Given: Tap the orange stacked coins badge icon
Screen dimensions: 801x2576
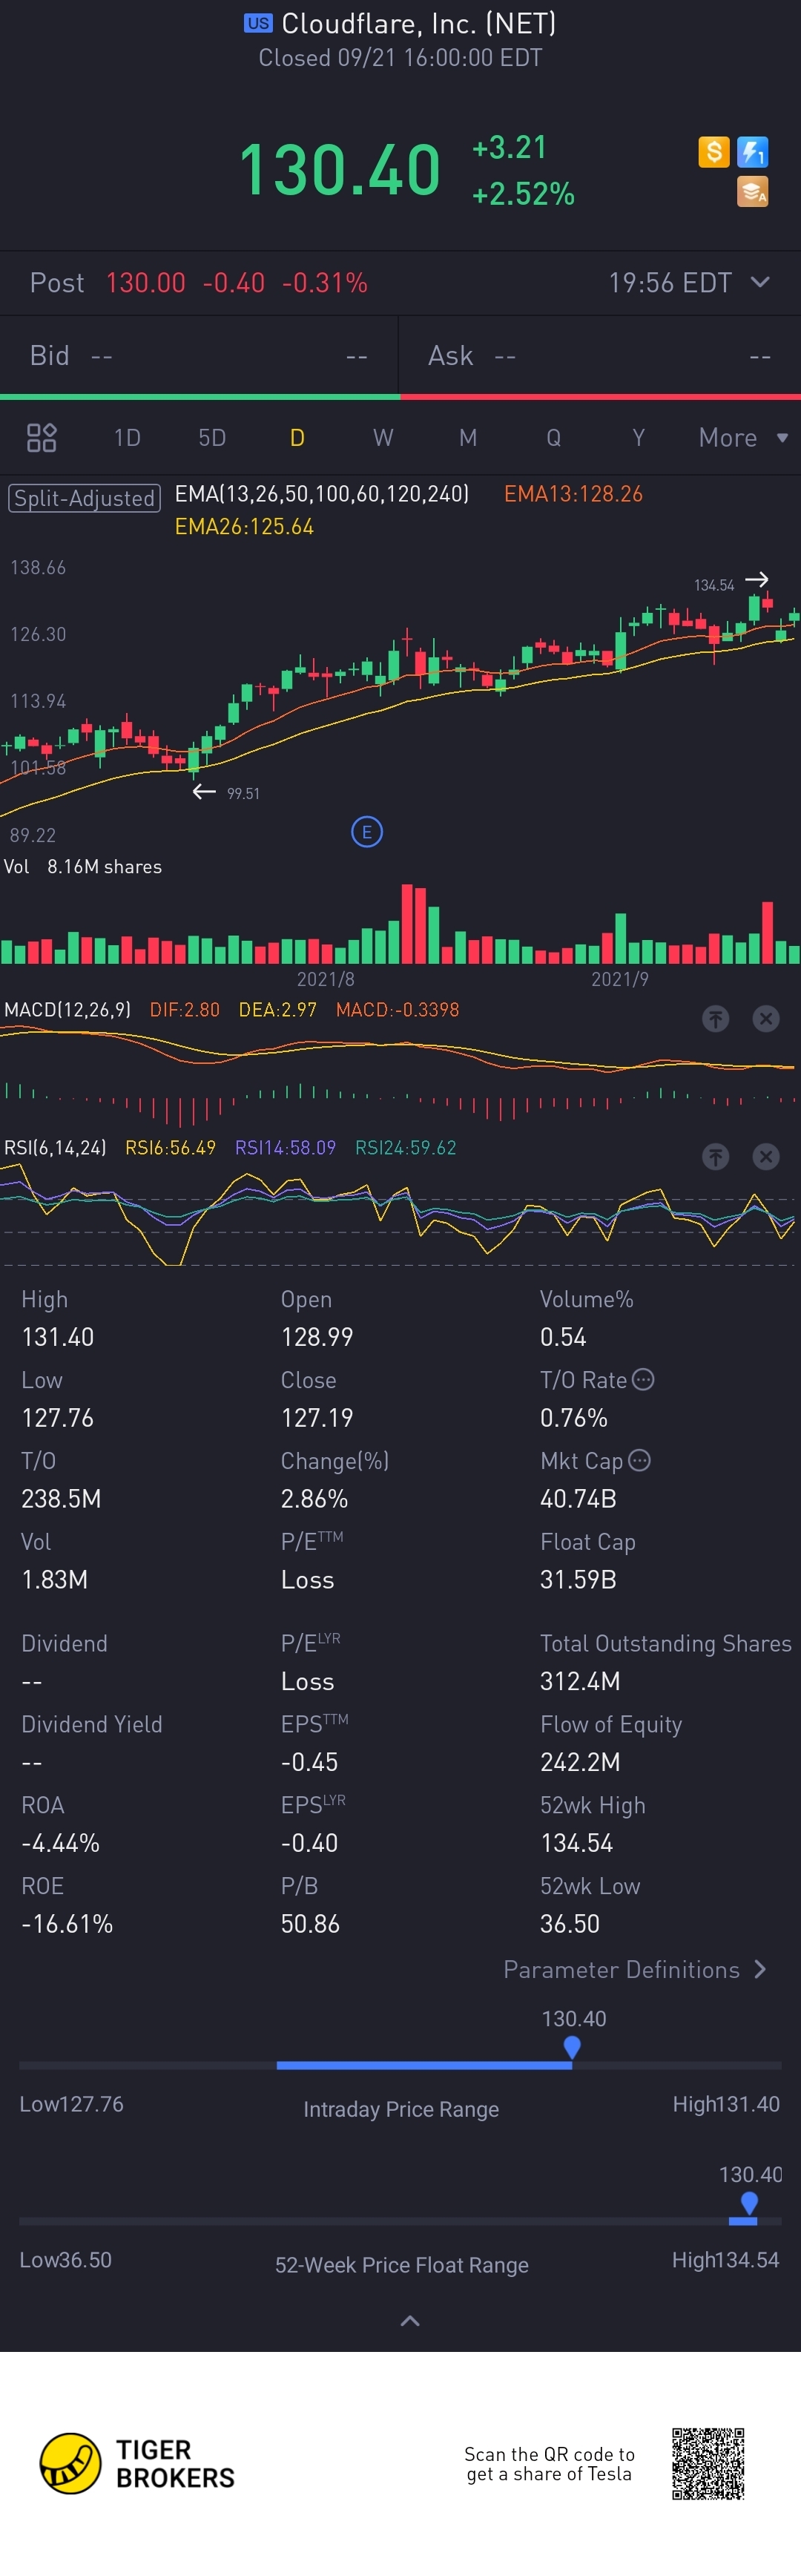Looking at the screenshot, I should (752, 191).
